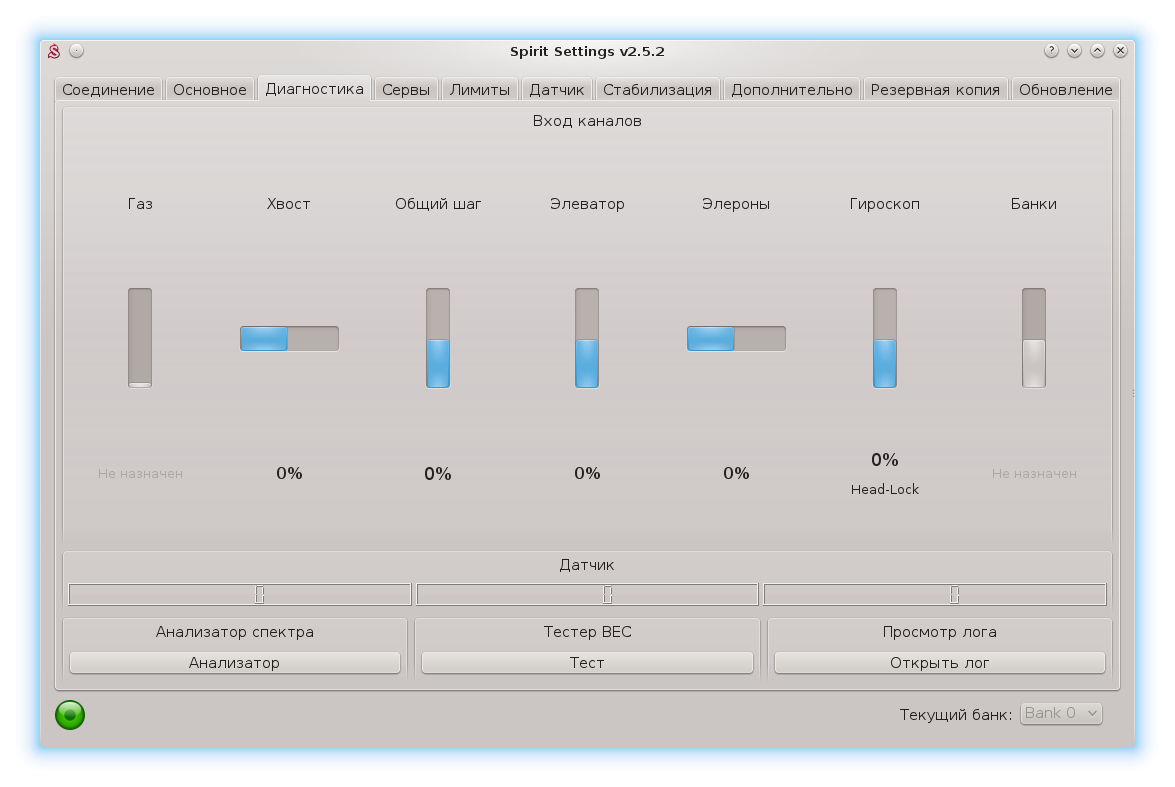Open the Обновление tab
1175x787 pixels.
tap(1065, 90)
